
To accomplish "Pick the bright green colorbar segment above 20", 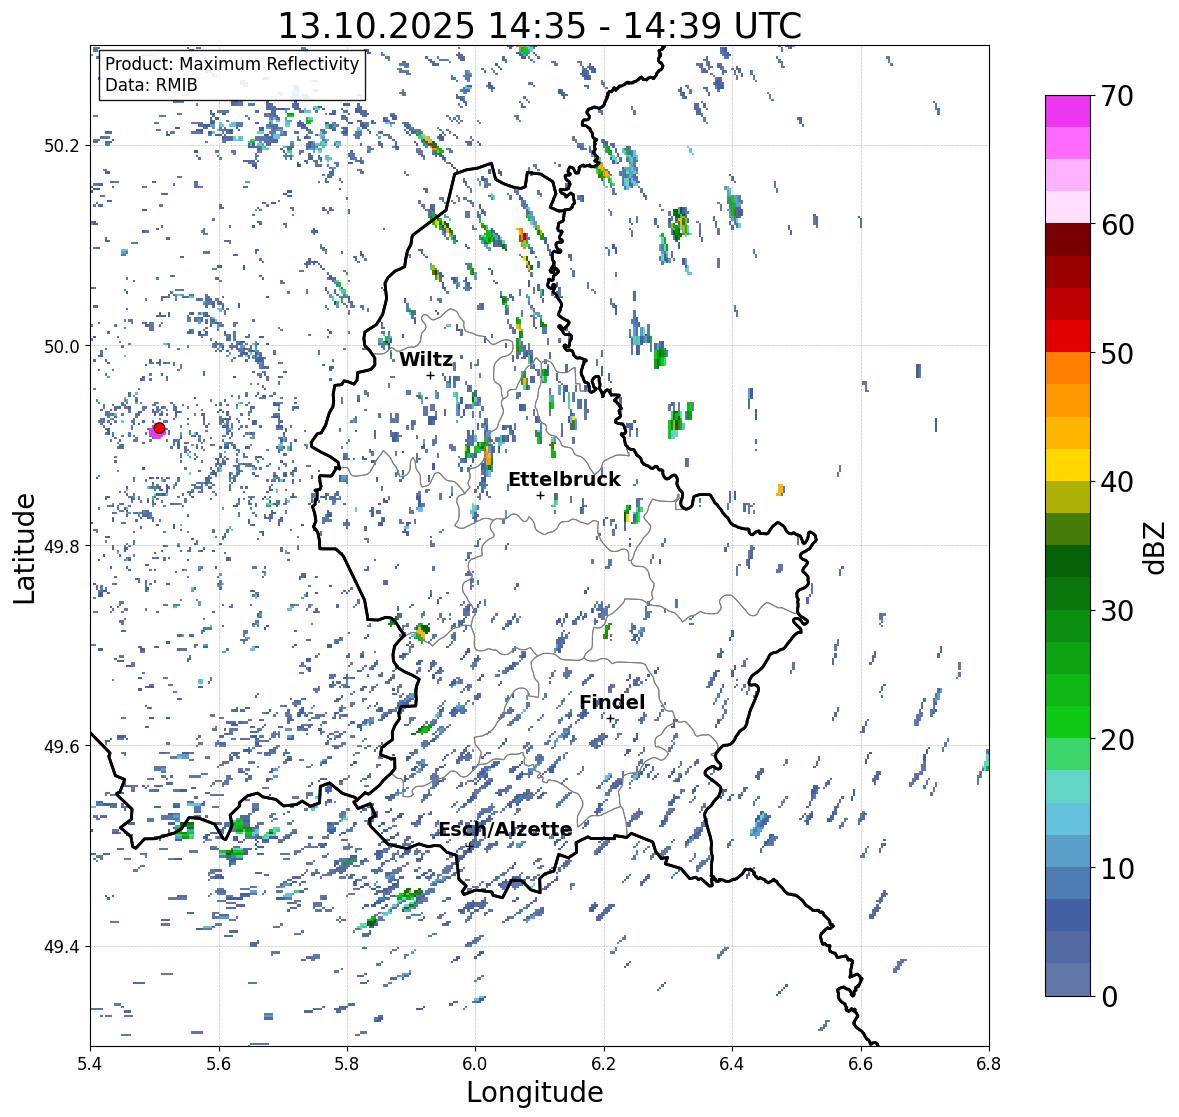I will coord(1068,722).
